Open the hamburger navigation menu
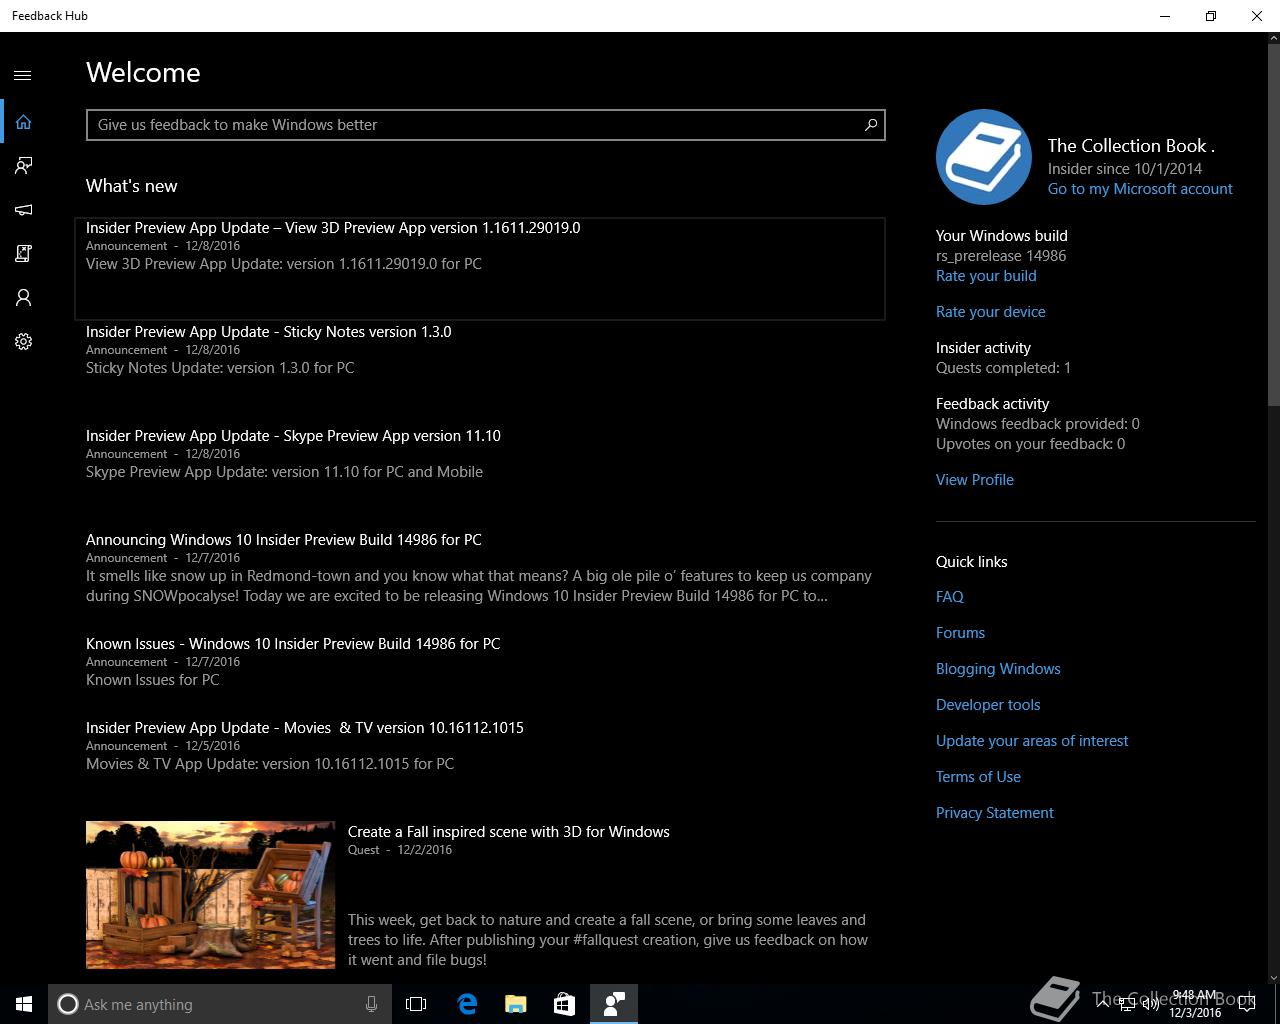The height and width of the screenshot is (1024, 1280). pos(23,75)
